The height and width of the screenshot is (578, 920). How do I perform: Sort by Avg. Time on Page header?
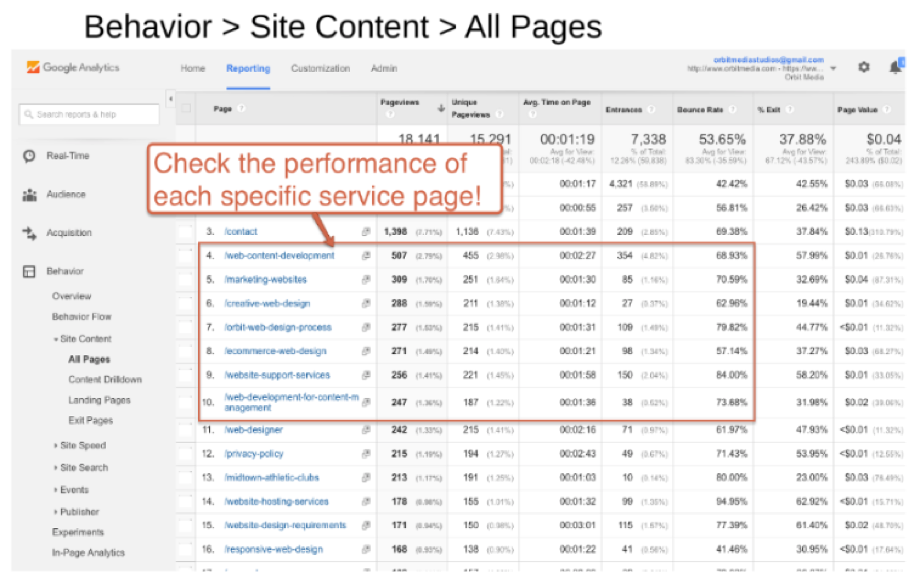pyautogui.click(x=556, y=103)
